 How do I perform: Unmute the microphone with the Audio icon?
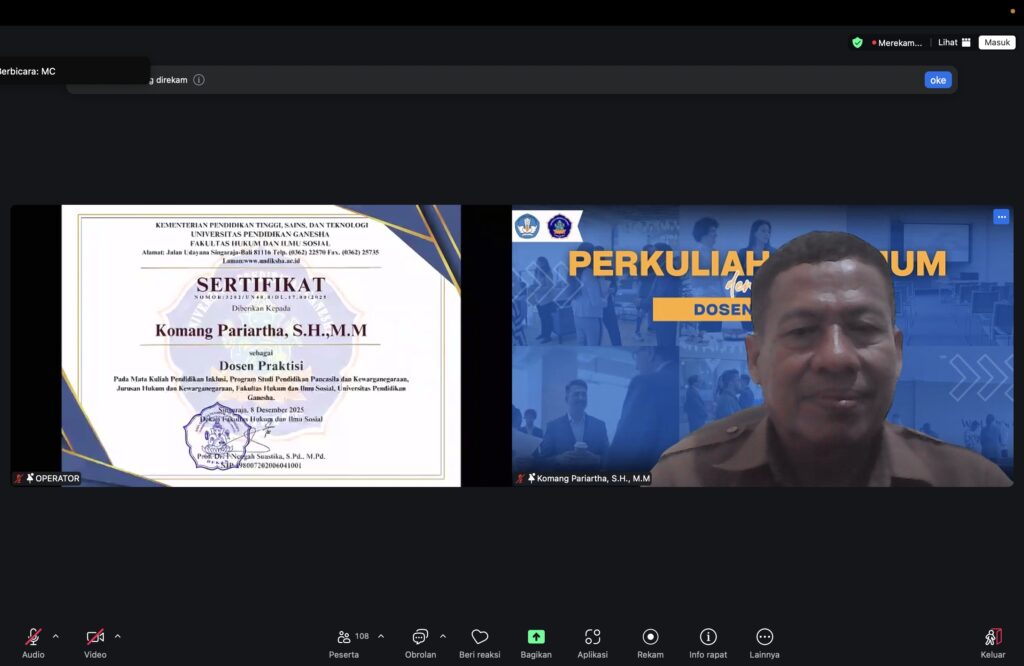(33, 637)
